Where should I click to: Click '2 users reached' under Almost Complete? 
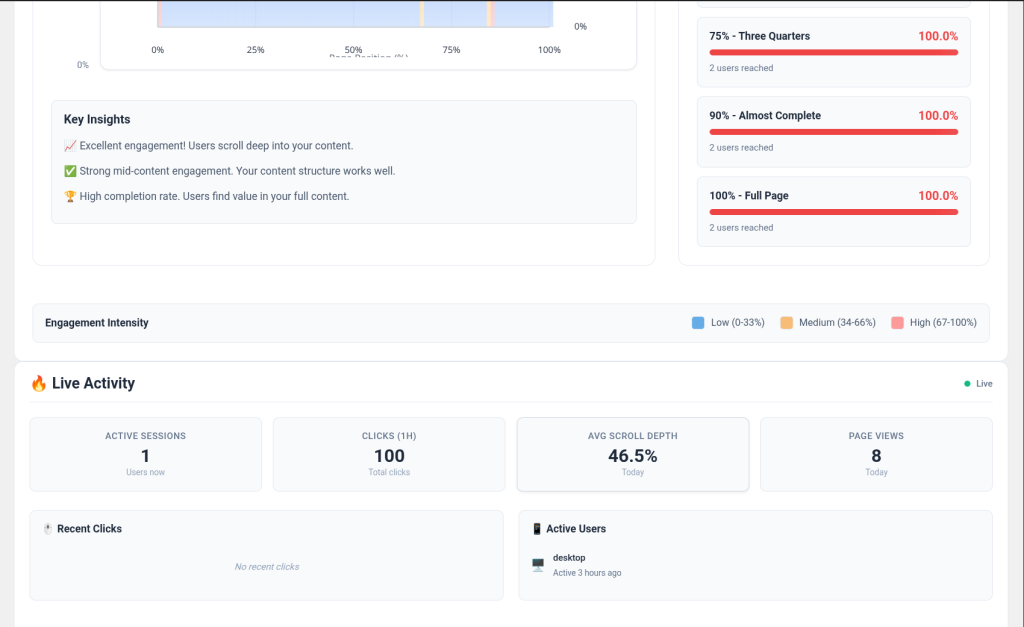pos(741,148)
